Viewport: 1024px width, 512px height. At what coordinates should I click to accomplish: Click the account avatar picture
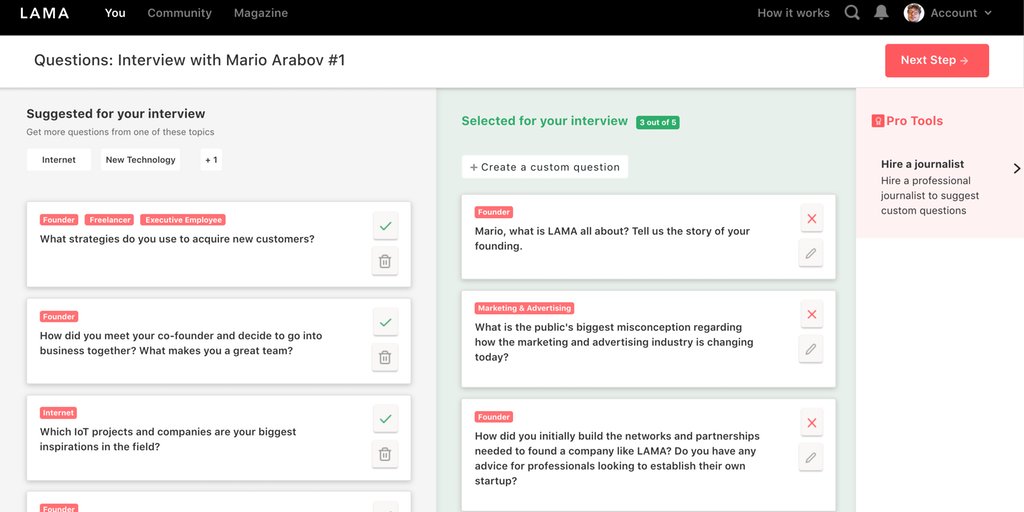[x=914, y=12]
